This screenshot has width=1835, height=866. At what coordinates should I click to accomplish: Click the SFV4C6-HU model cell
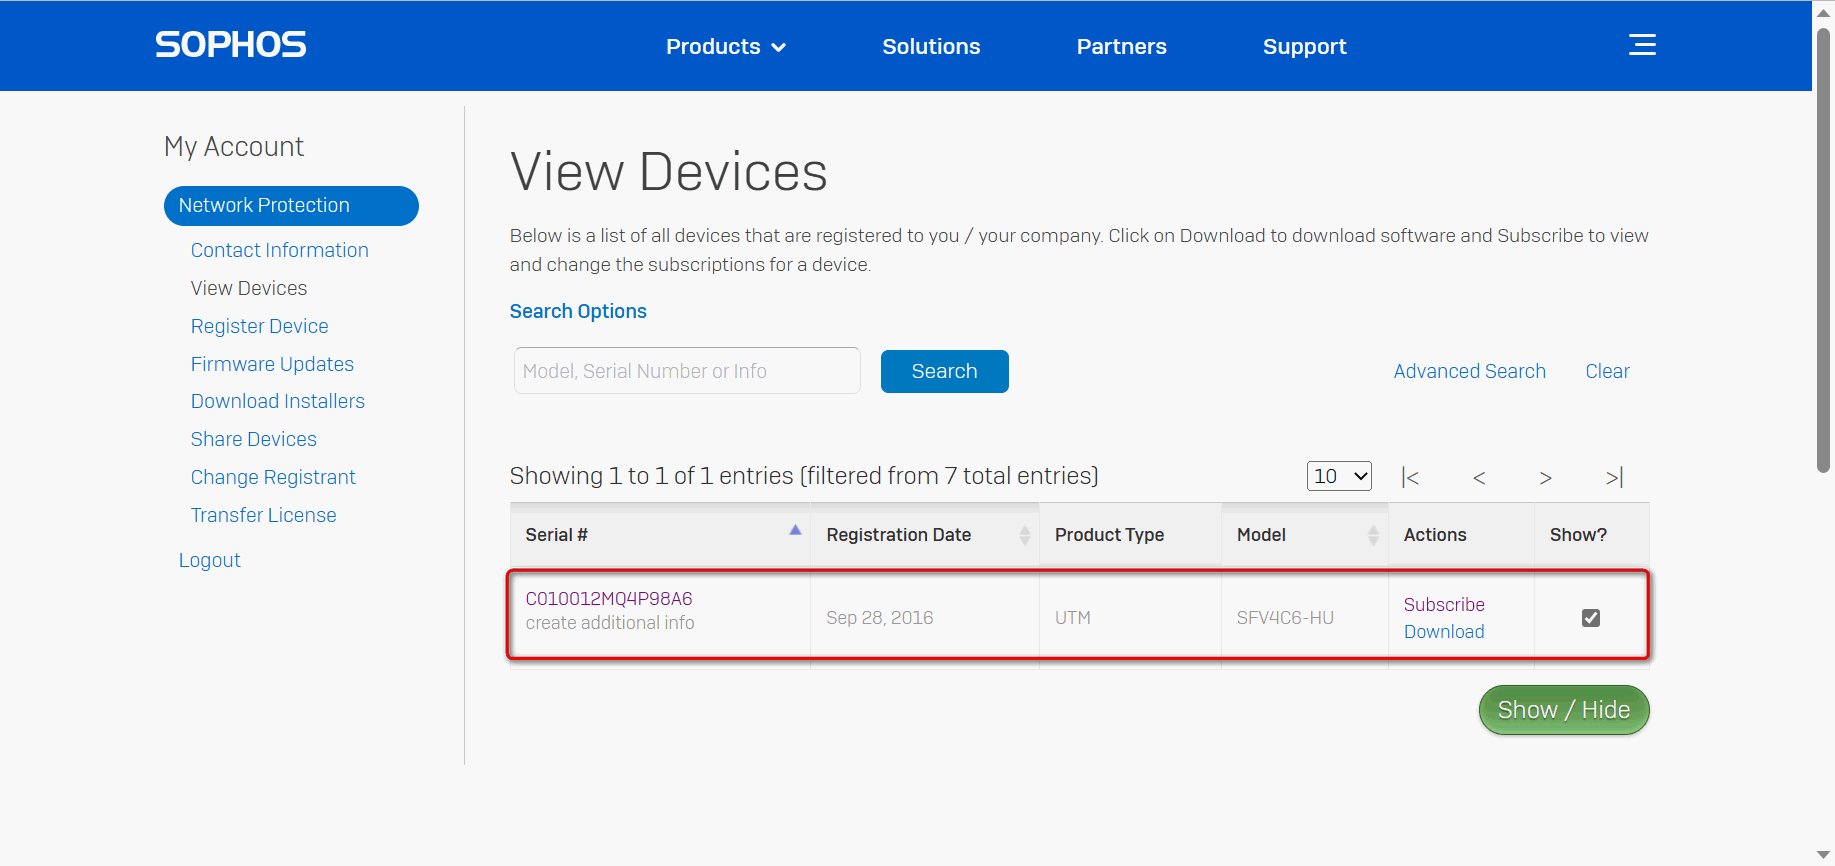1285,618
